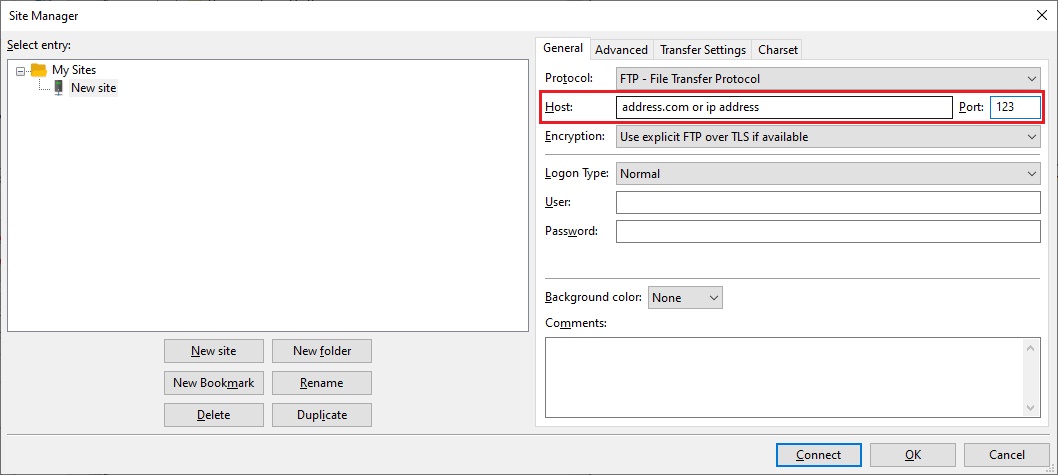
Task: Switch to the Transfer Settings tab
Action: (x=702, y=49)
